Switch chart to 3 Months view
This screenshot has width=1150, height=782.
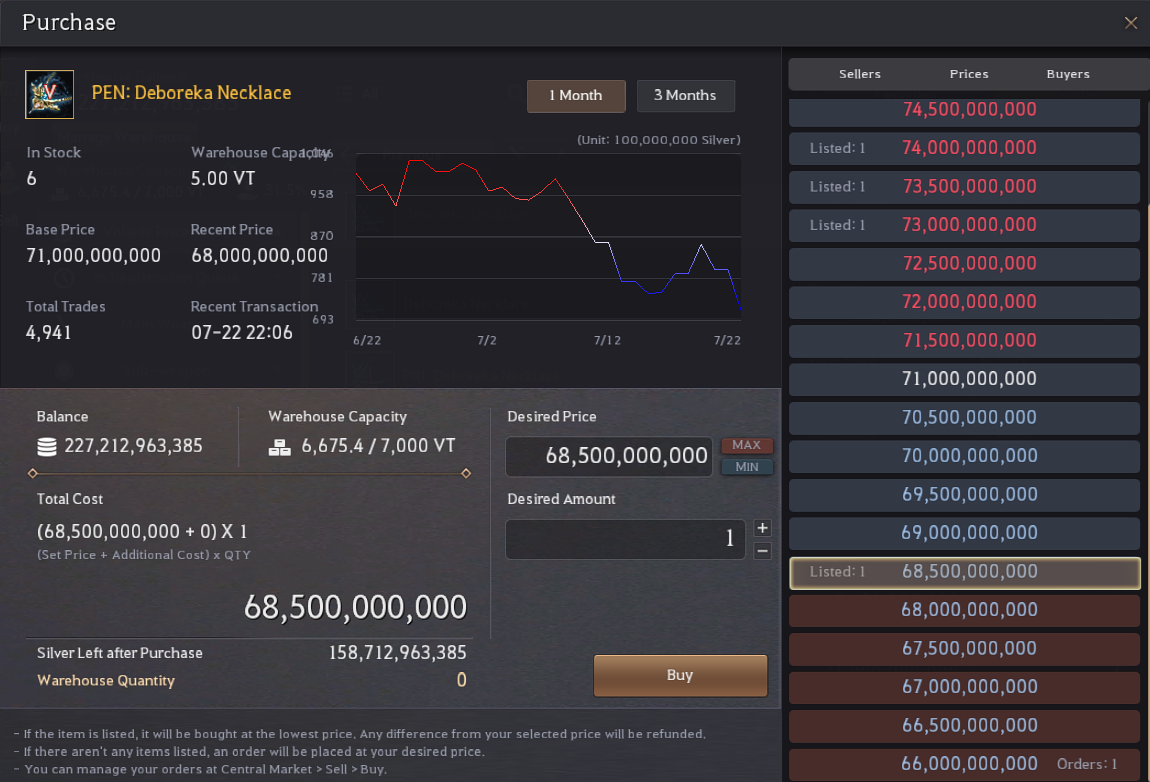[x=686, y=96]
